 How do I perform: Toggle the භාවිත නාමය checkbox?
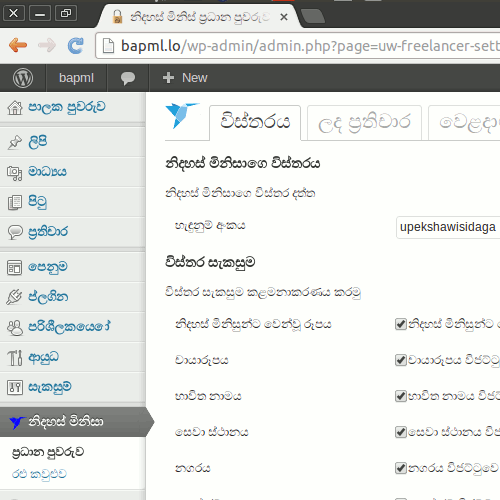pos(401,396)
